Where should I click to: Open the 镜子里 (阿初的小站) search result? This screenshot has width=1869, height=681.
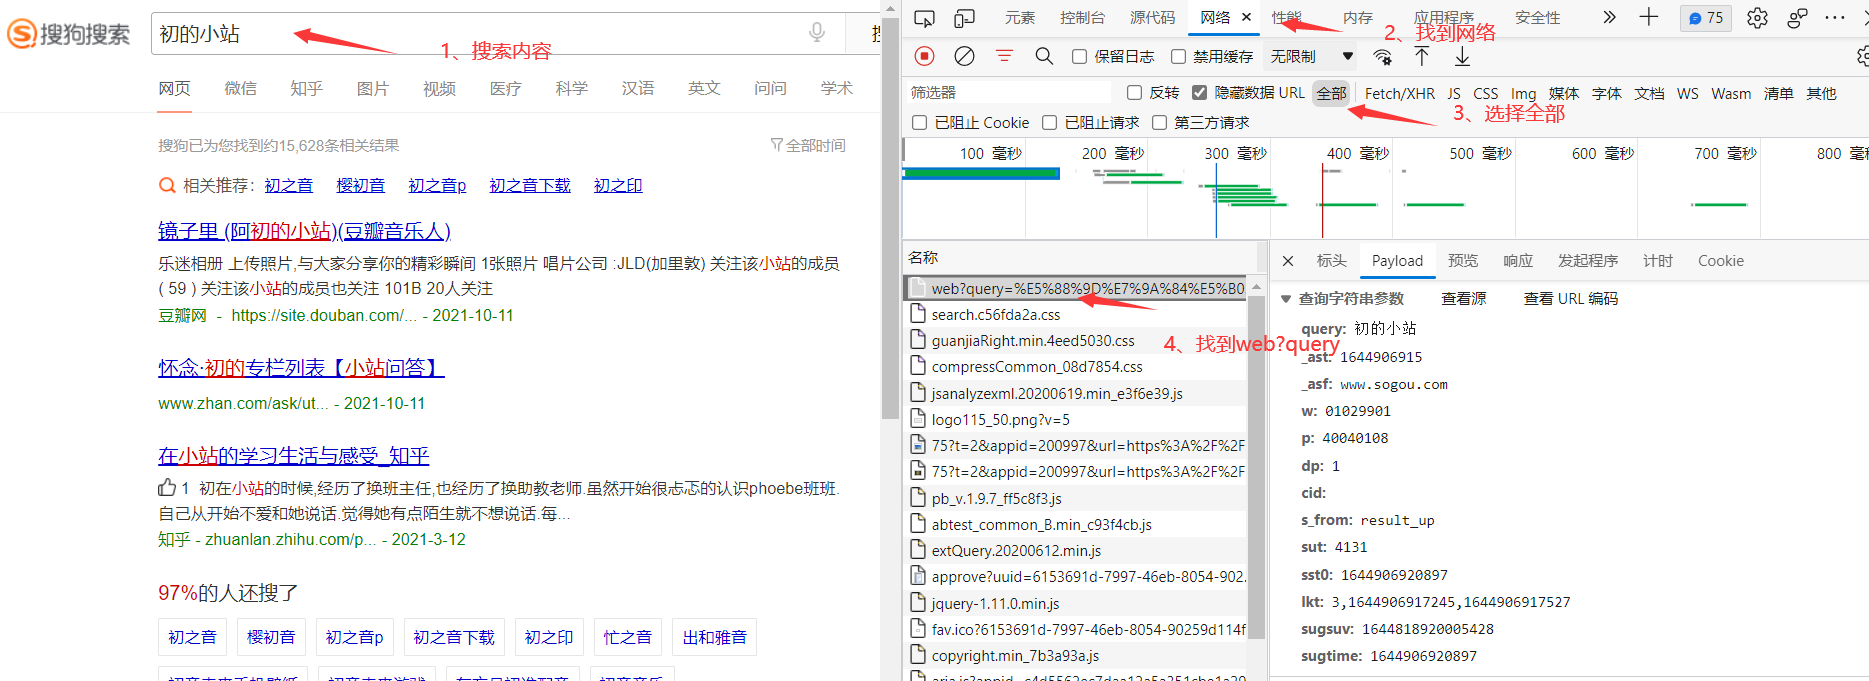click(304, 231)
